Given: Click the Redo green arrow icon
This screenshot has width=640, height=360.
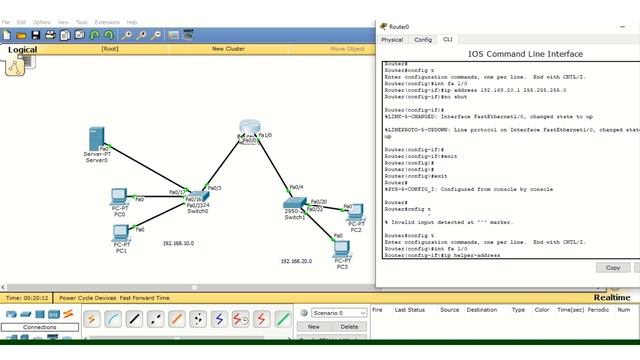Looking at the screenshot, I should tap(109, 36).
